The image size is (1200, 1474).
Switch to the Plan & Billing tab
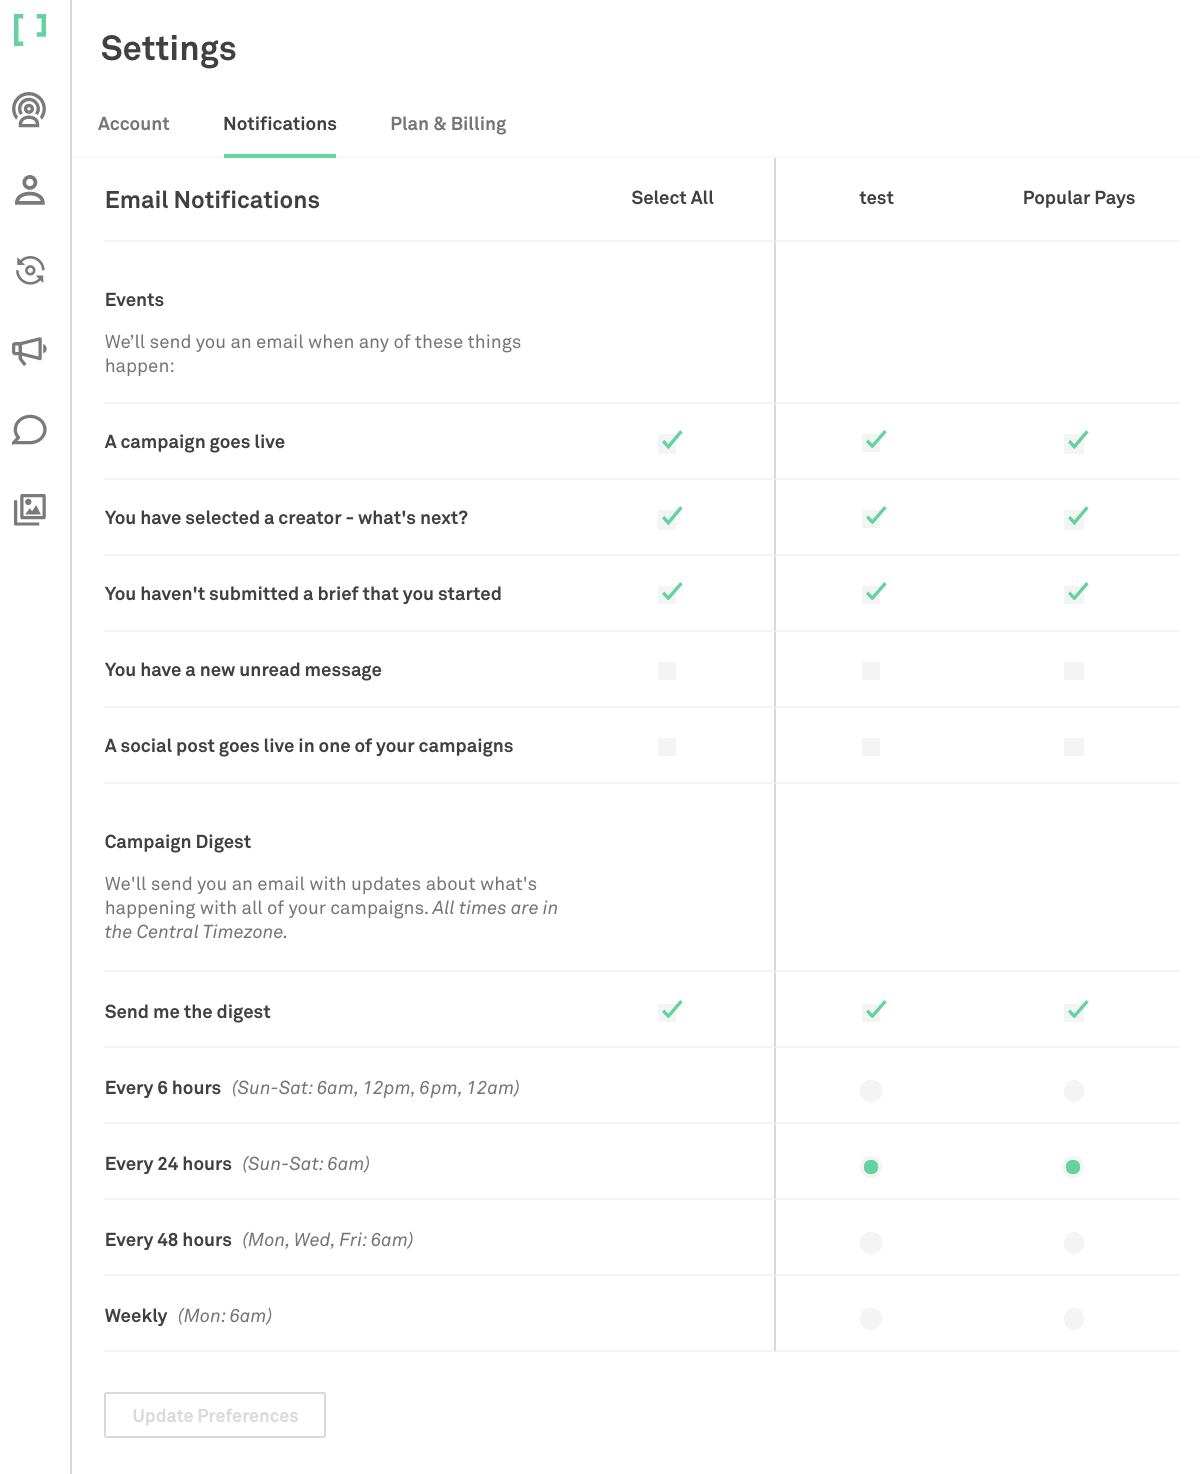click(448, 124)
